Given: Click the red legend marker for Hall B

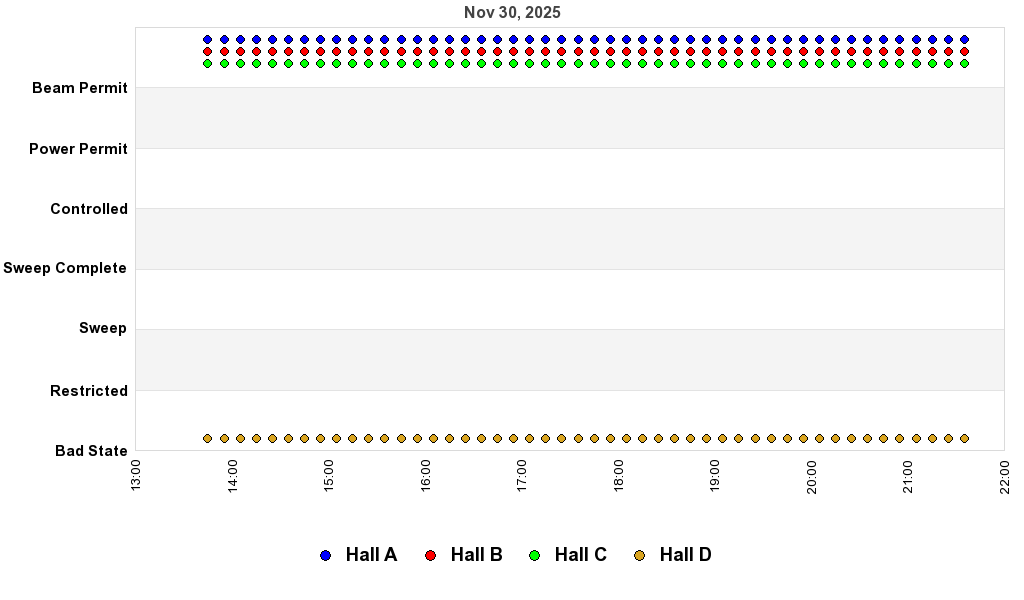Looking at the screenshot, I should pyautogui.click(x=430, y=553).
